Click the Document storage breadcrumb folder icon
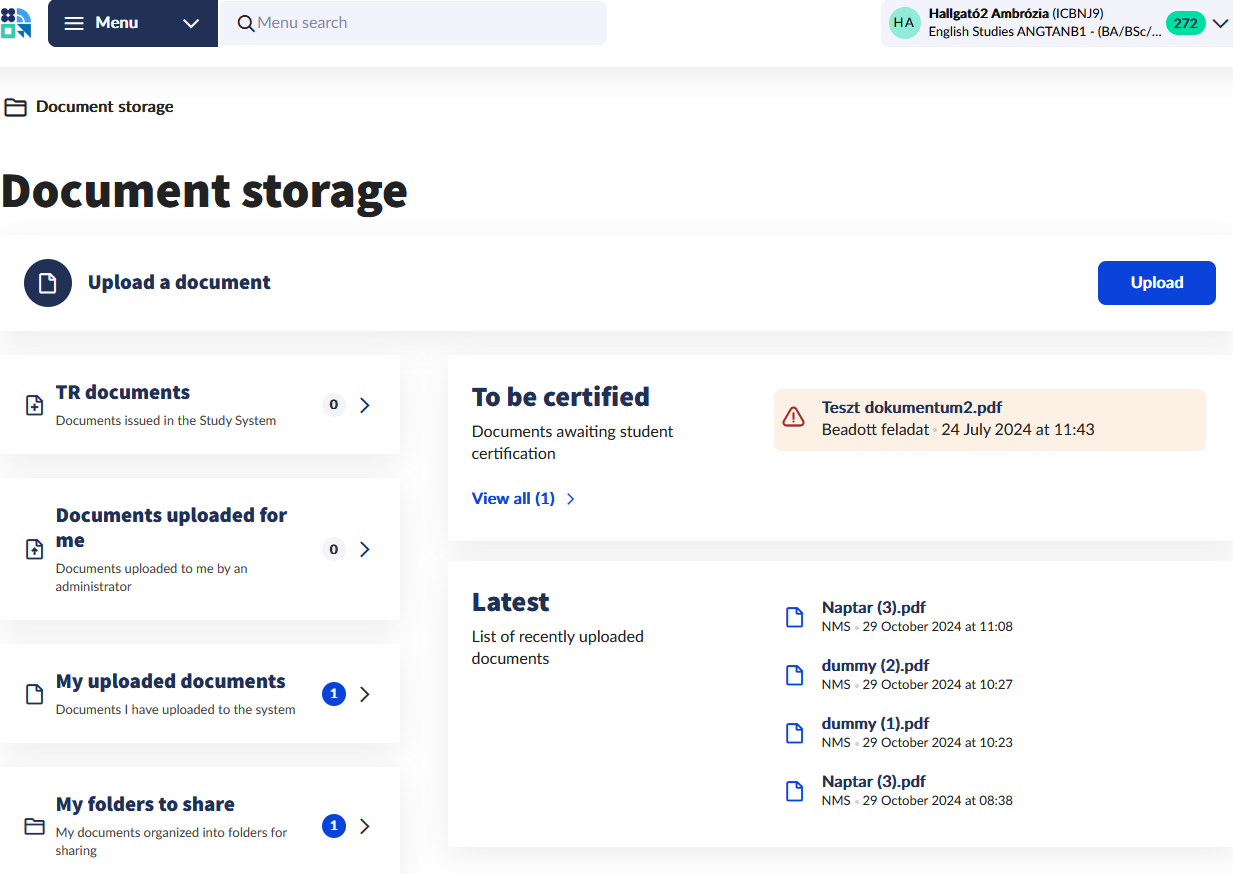The height and width of the screenshot is (874, 1233). click(15, 107)
